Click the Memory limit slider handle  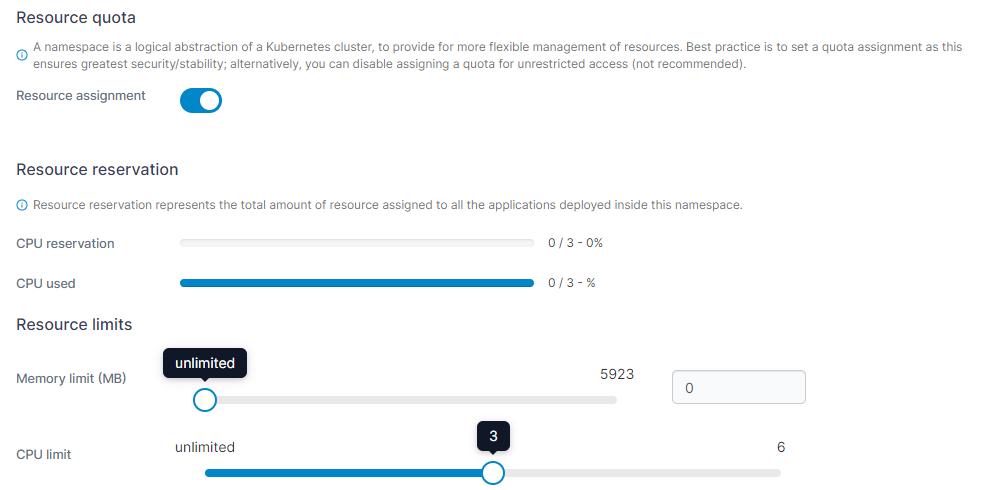205,400
